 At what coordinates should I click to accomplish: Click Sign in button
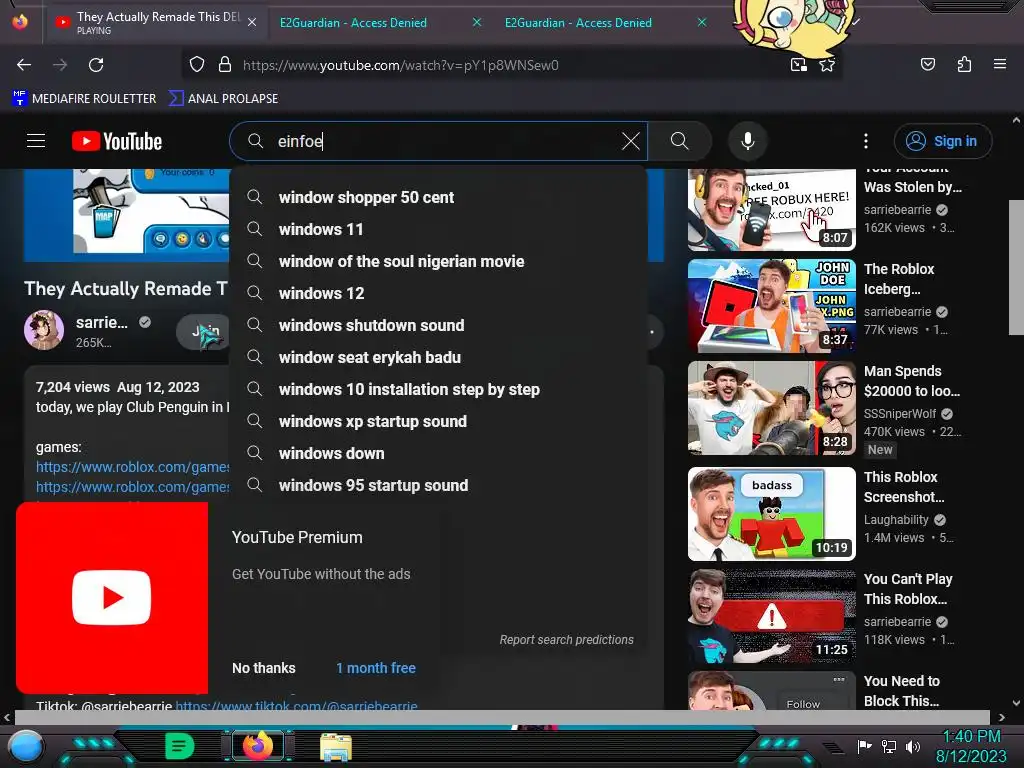click(x=942, y=141)
